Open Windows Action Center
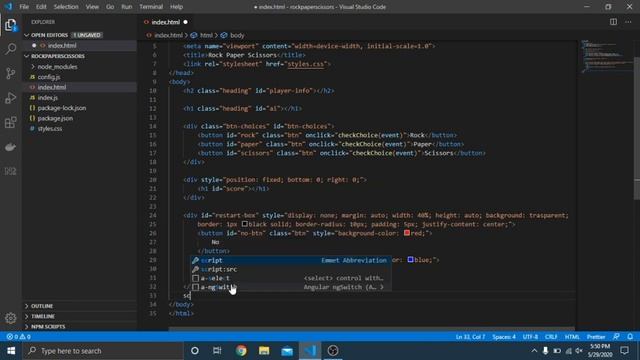 pos(624,351)
